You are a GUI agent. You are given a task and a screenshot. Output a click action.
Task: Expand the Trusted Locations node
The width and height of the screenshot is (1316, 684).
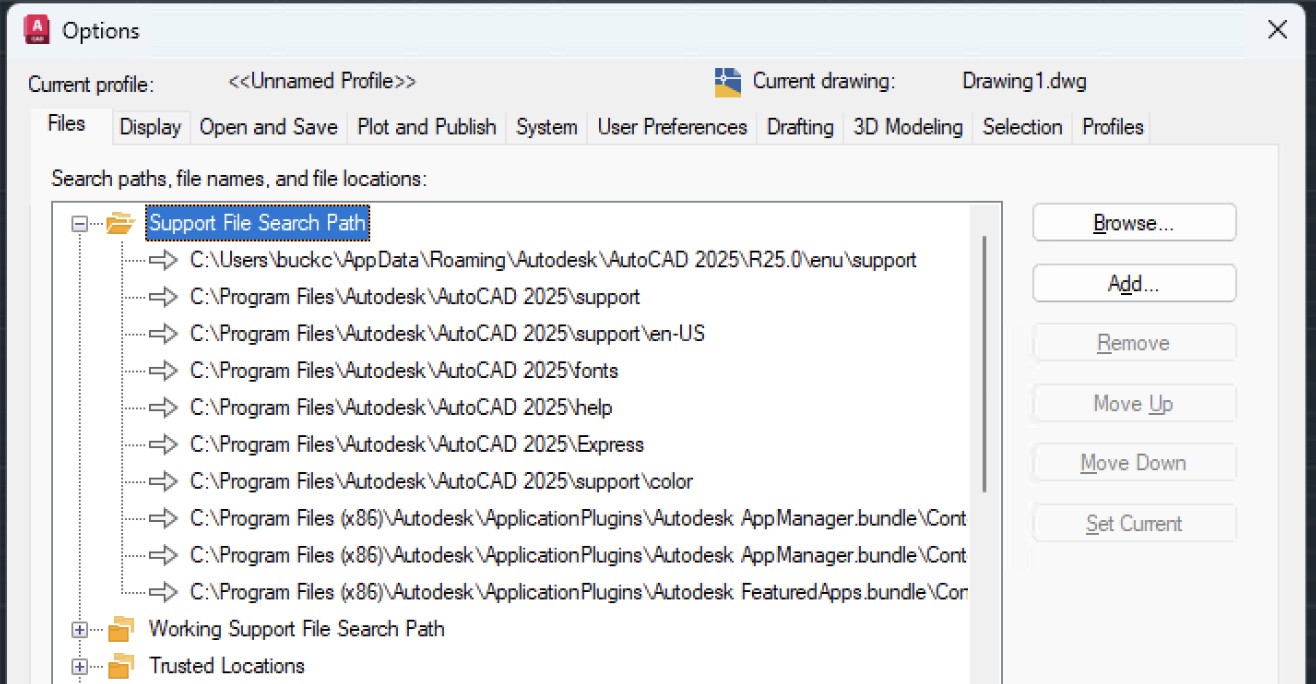(x=80, y=667)
